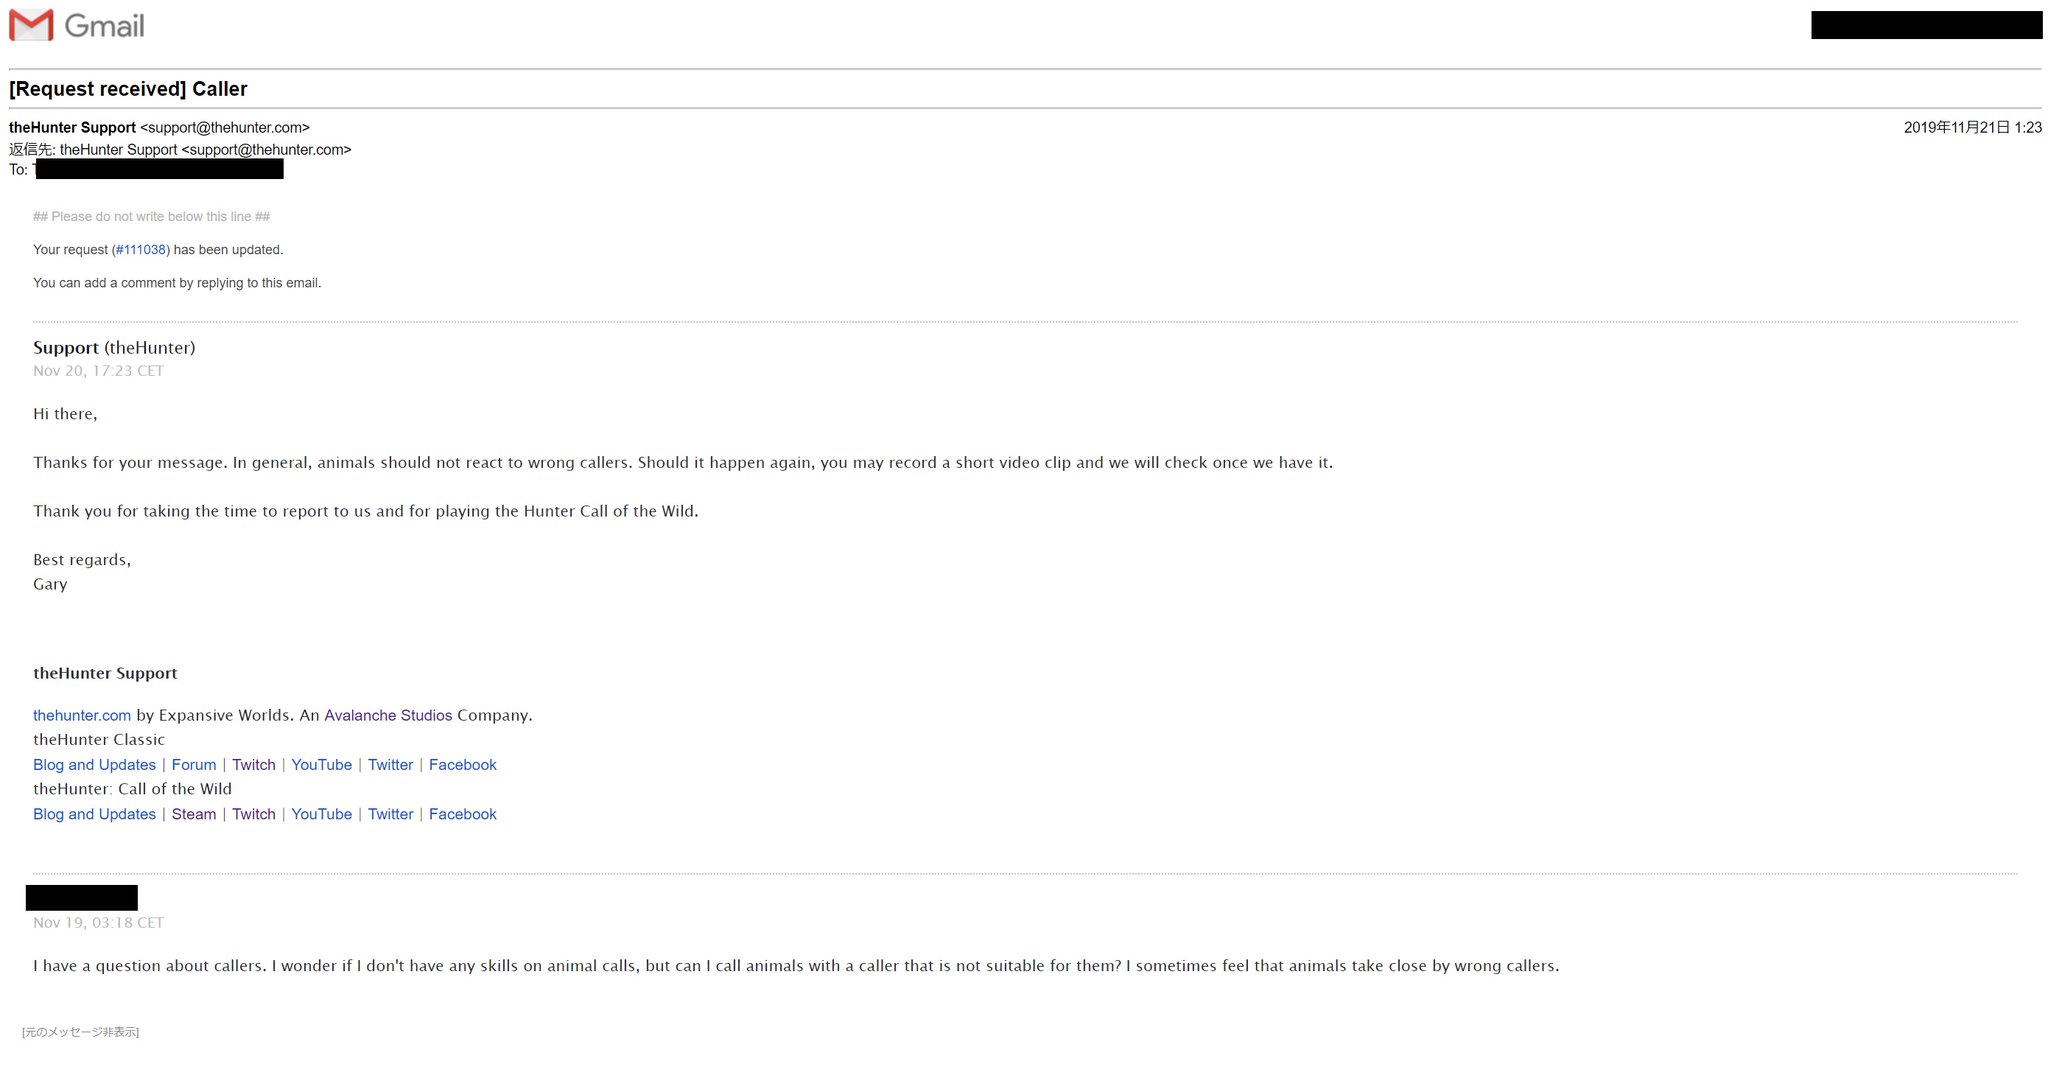
Task: Click the Gmail logo icon
Action: [x=31, y=25]
